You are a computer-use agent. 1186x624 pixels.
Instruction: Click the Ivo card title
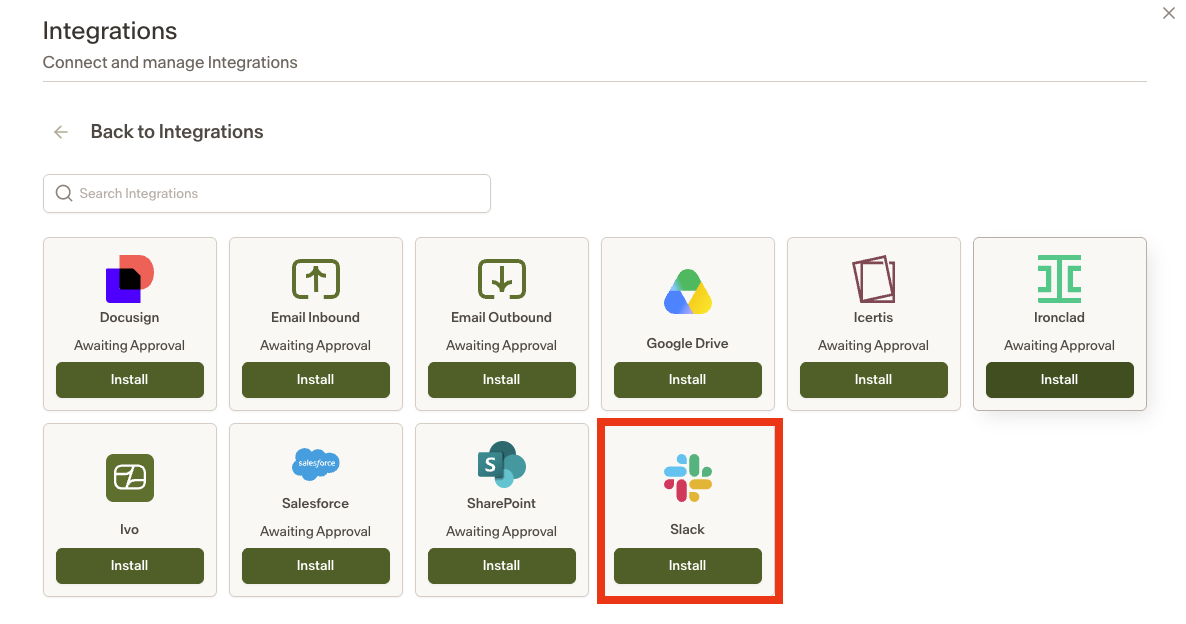click(129, 529)
